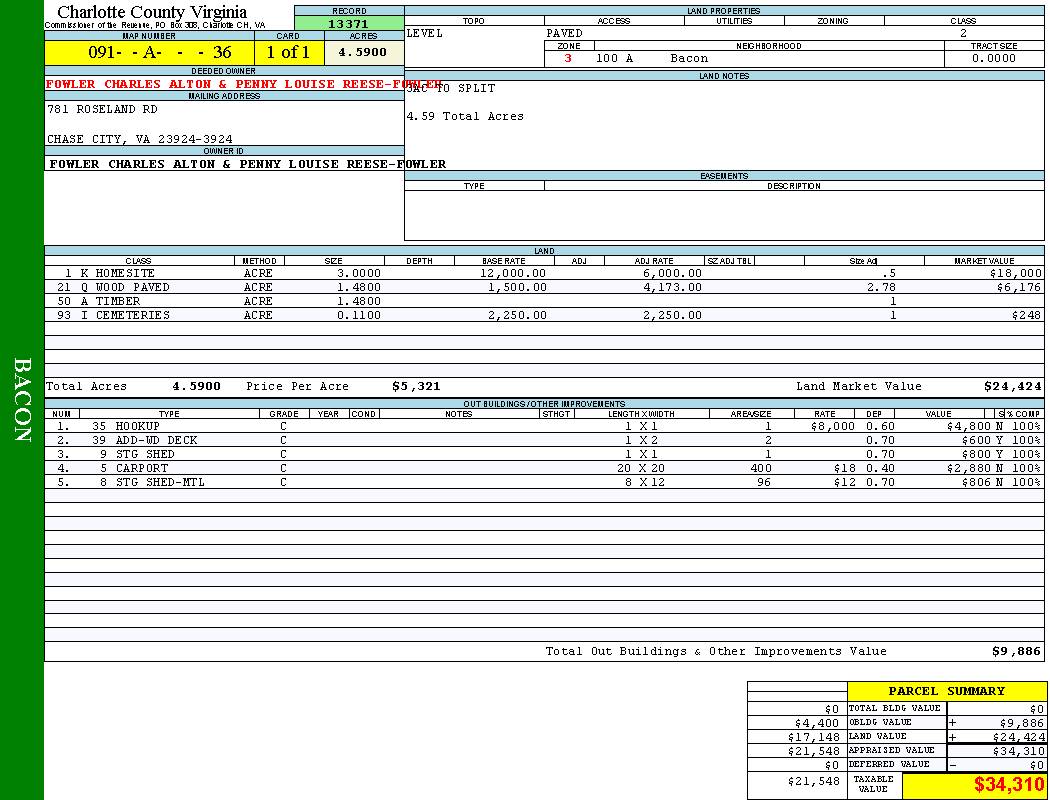Click the acres field showing 4.5900
This screenshot has width=1050, height=800.
click(x=363, y=53)
